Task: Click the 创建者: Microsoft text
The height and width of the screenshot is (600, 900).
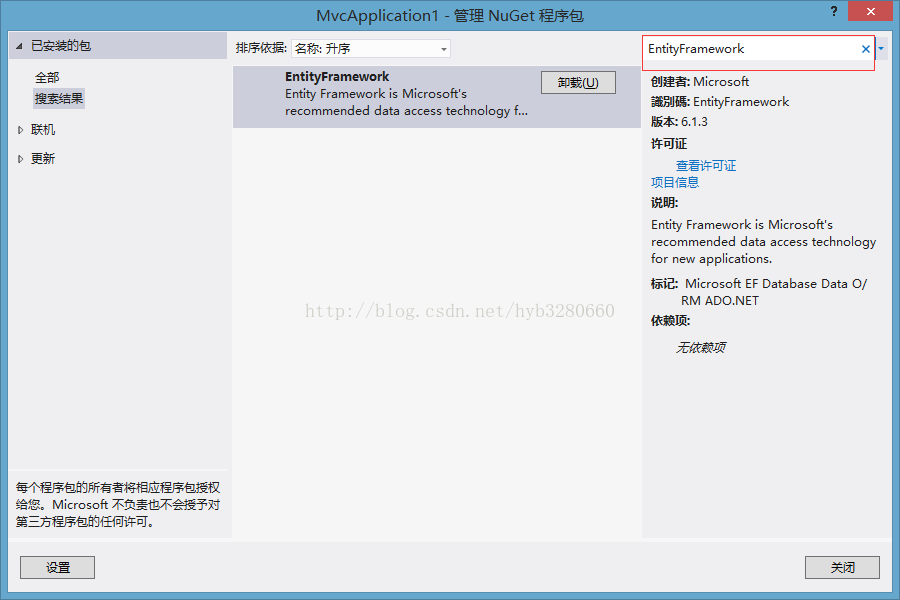Action: 700,82
